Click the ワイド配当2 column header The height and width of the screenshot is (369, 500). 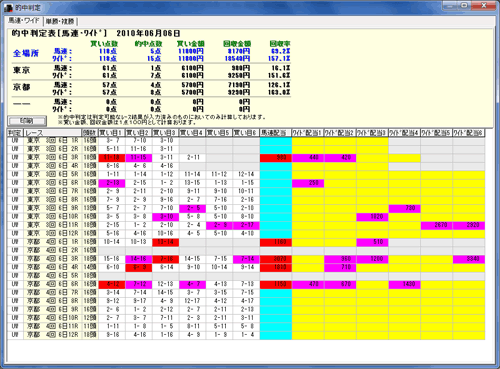(x=340, y=133)
